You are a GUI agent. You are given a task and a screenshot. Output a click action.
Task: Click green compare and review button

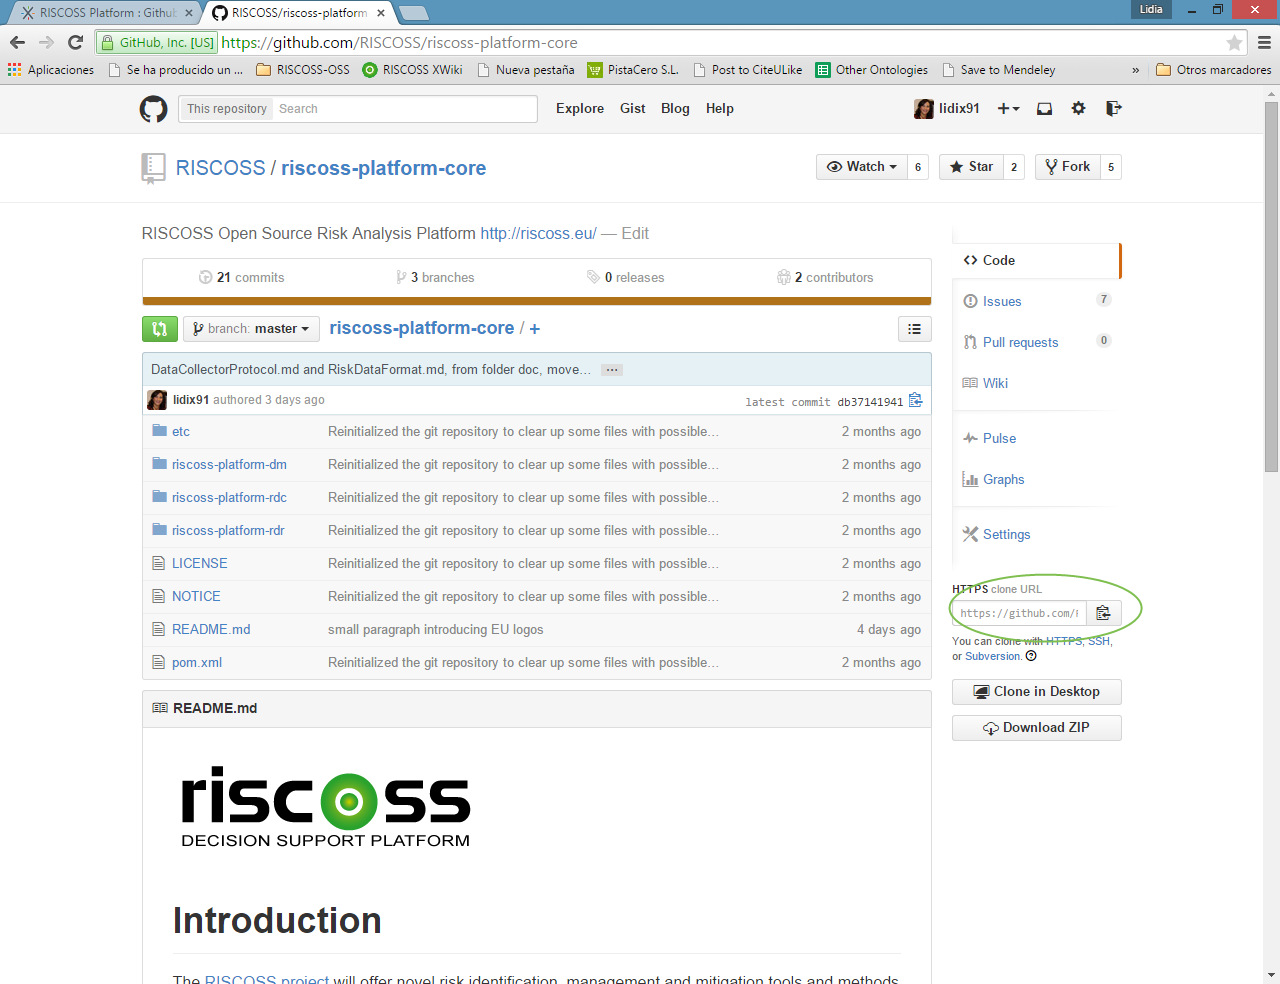point(160,329)
